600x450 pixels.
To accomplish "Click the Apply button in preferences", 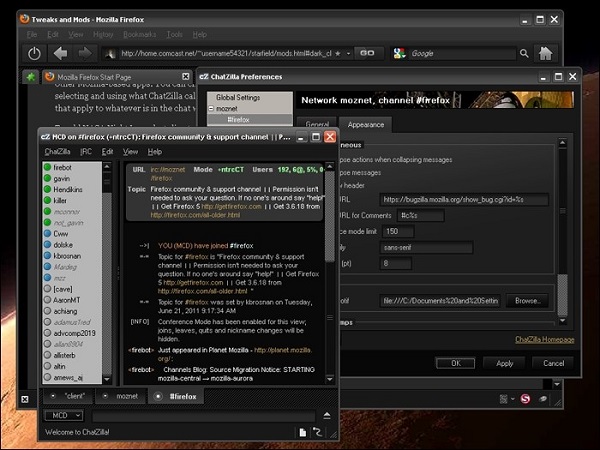I will pos(504,363).
